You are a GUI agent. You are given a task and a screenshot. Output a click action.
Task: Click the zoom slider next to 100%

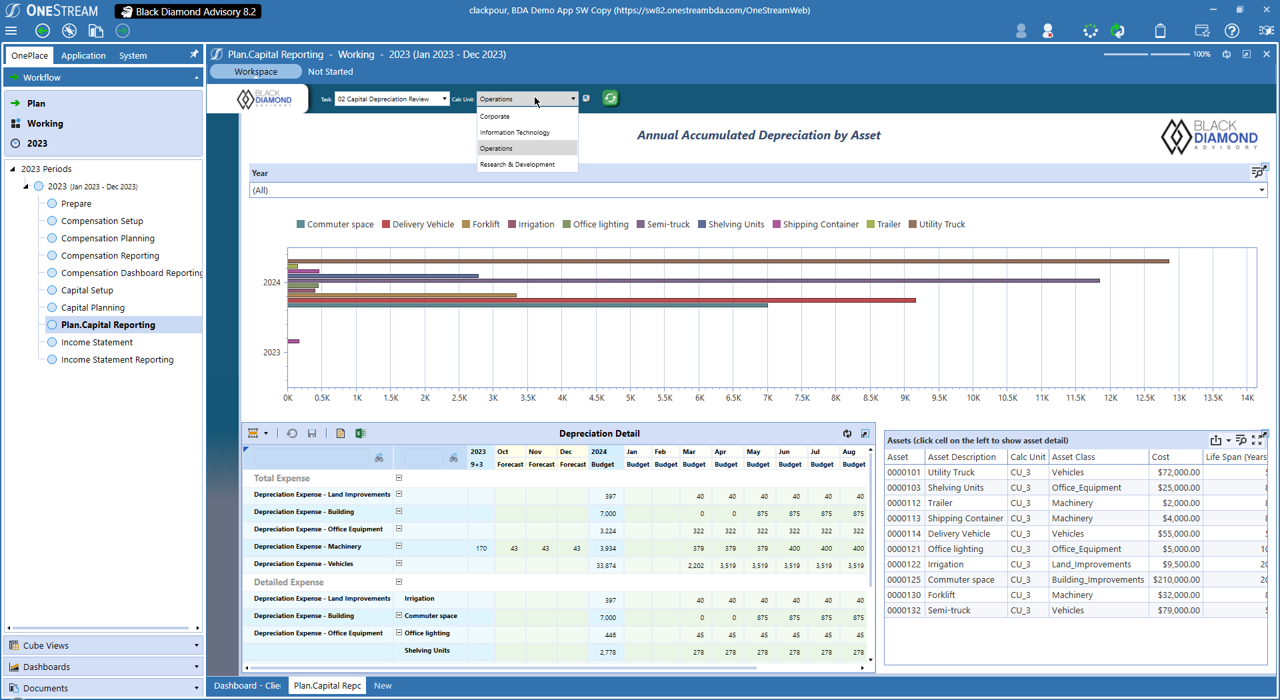[x=1145, y=54]
